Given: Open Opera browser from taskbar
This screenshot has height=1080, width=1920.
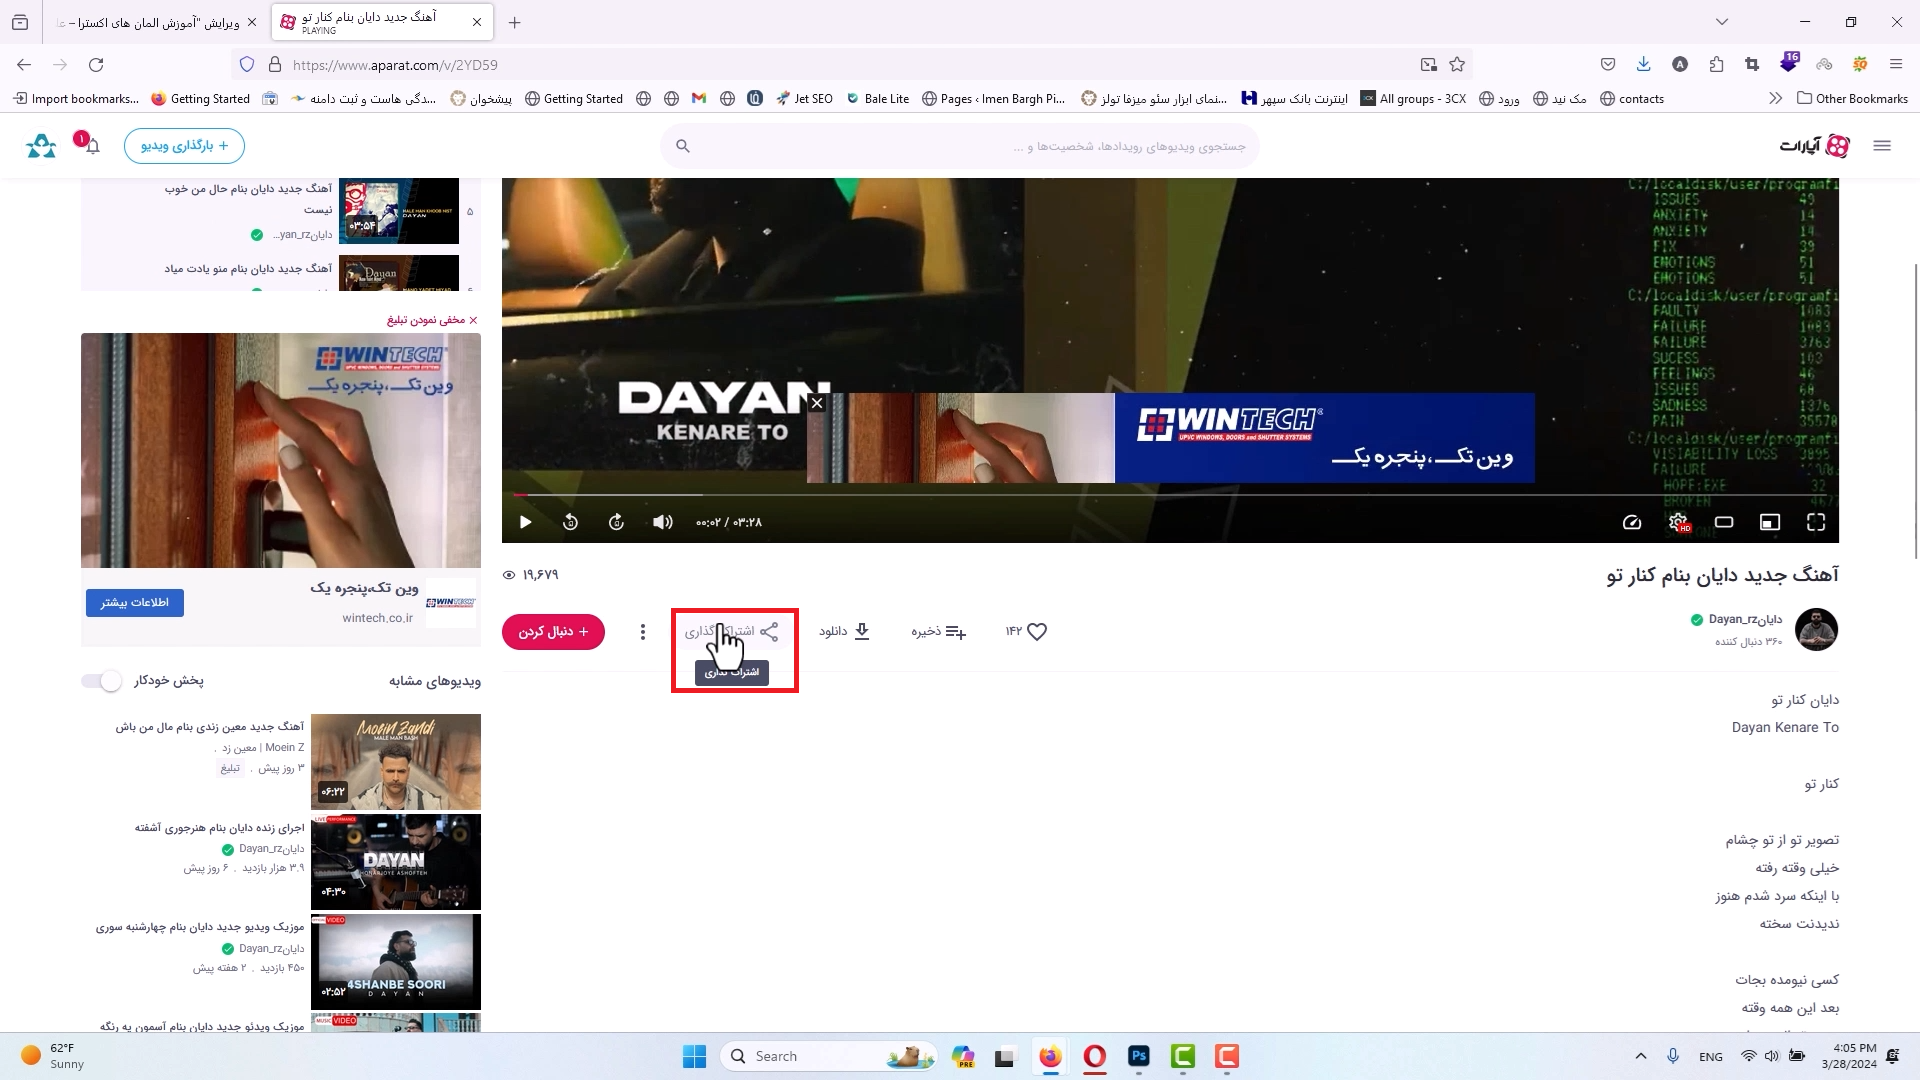Looking at the screenshot, I should point(1095,1056).
